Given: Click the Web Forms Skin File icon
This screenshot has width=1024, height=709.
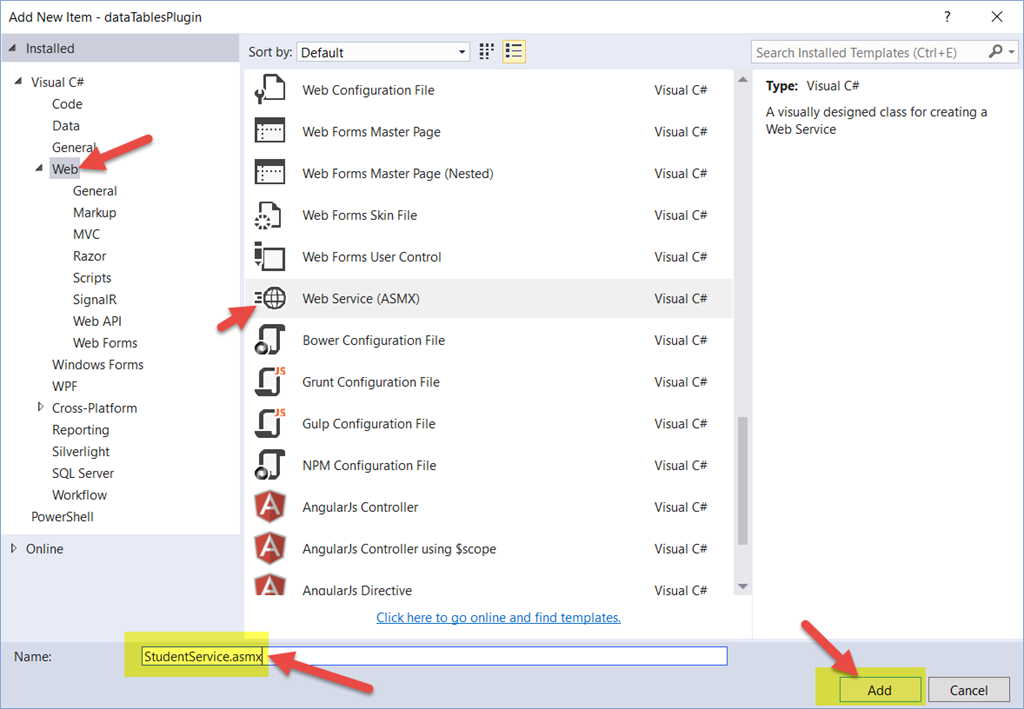Looking at the screenshot, I should tap(268, 215).
